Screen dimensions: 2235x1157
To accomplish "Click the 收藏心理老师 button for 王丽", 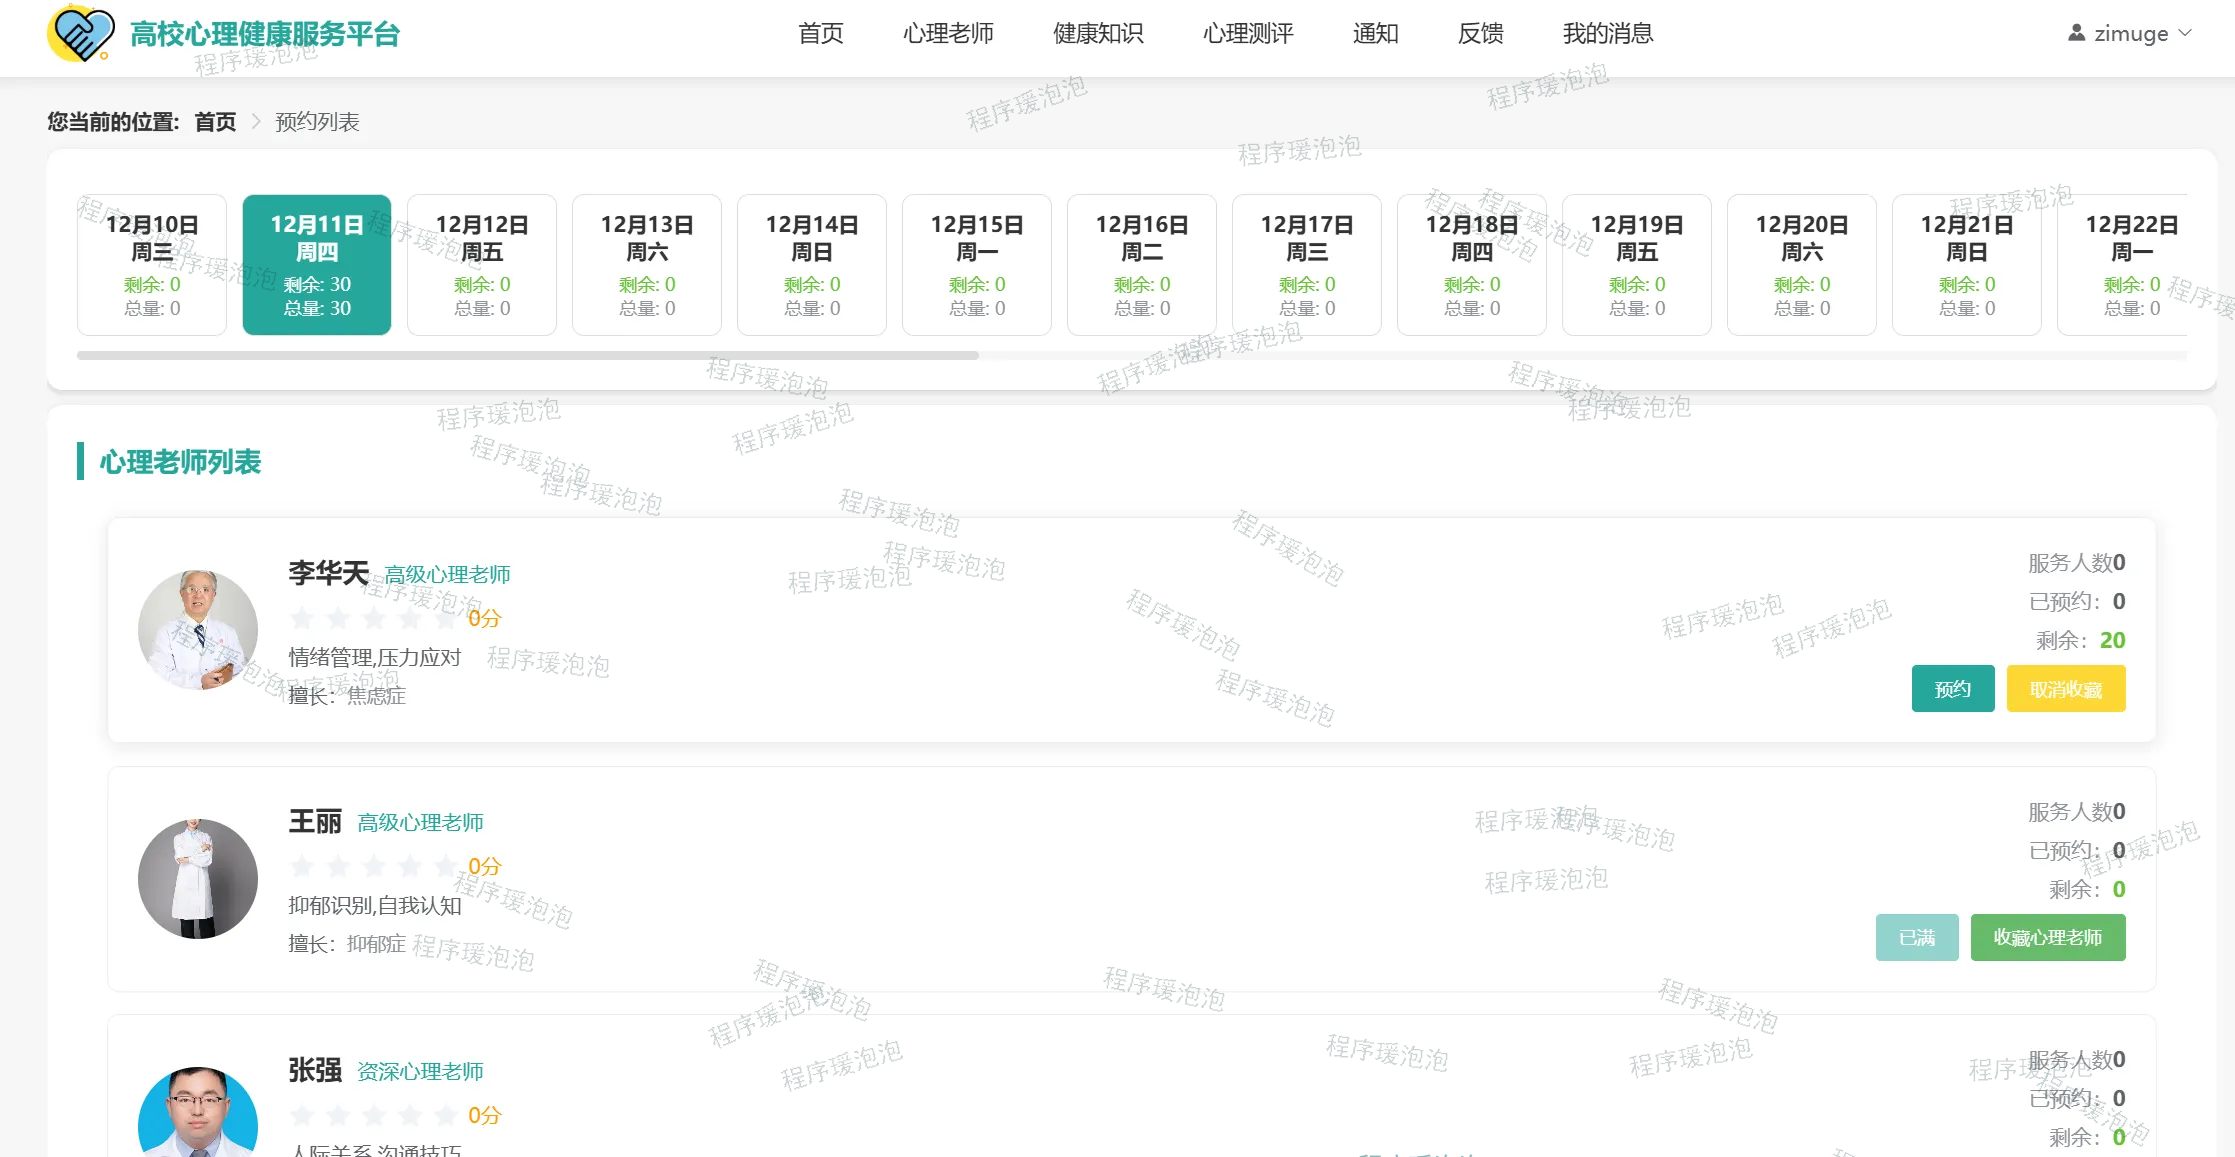I will point(2047,938).
